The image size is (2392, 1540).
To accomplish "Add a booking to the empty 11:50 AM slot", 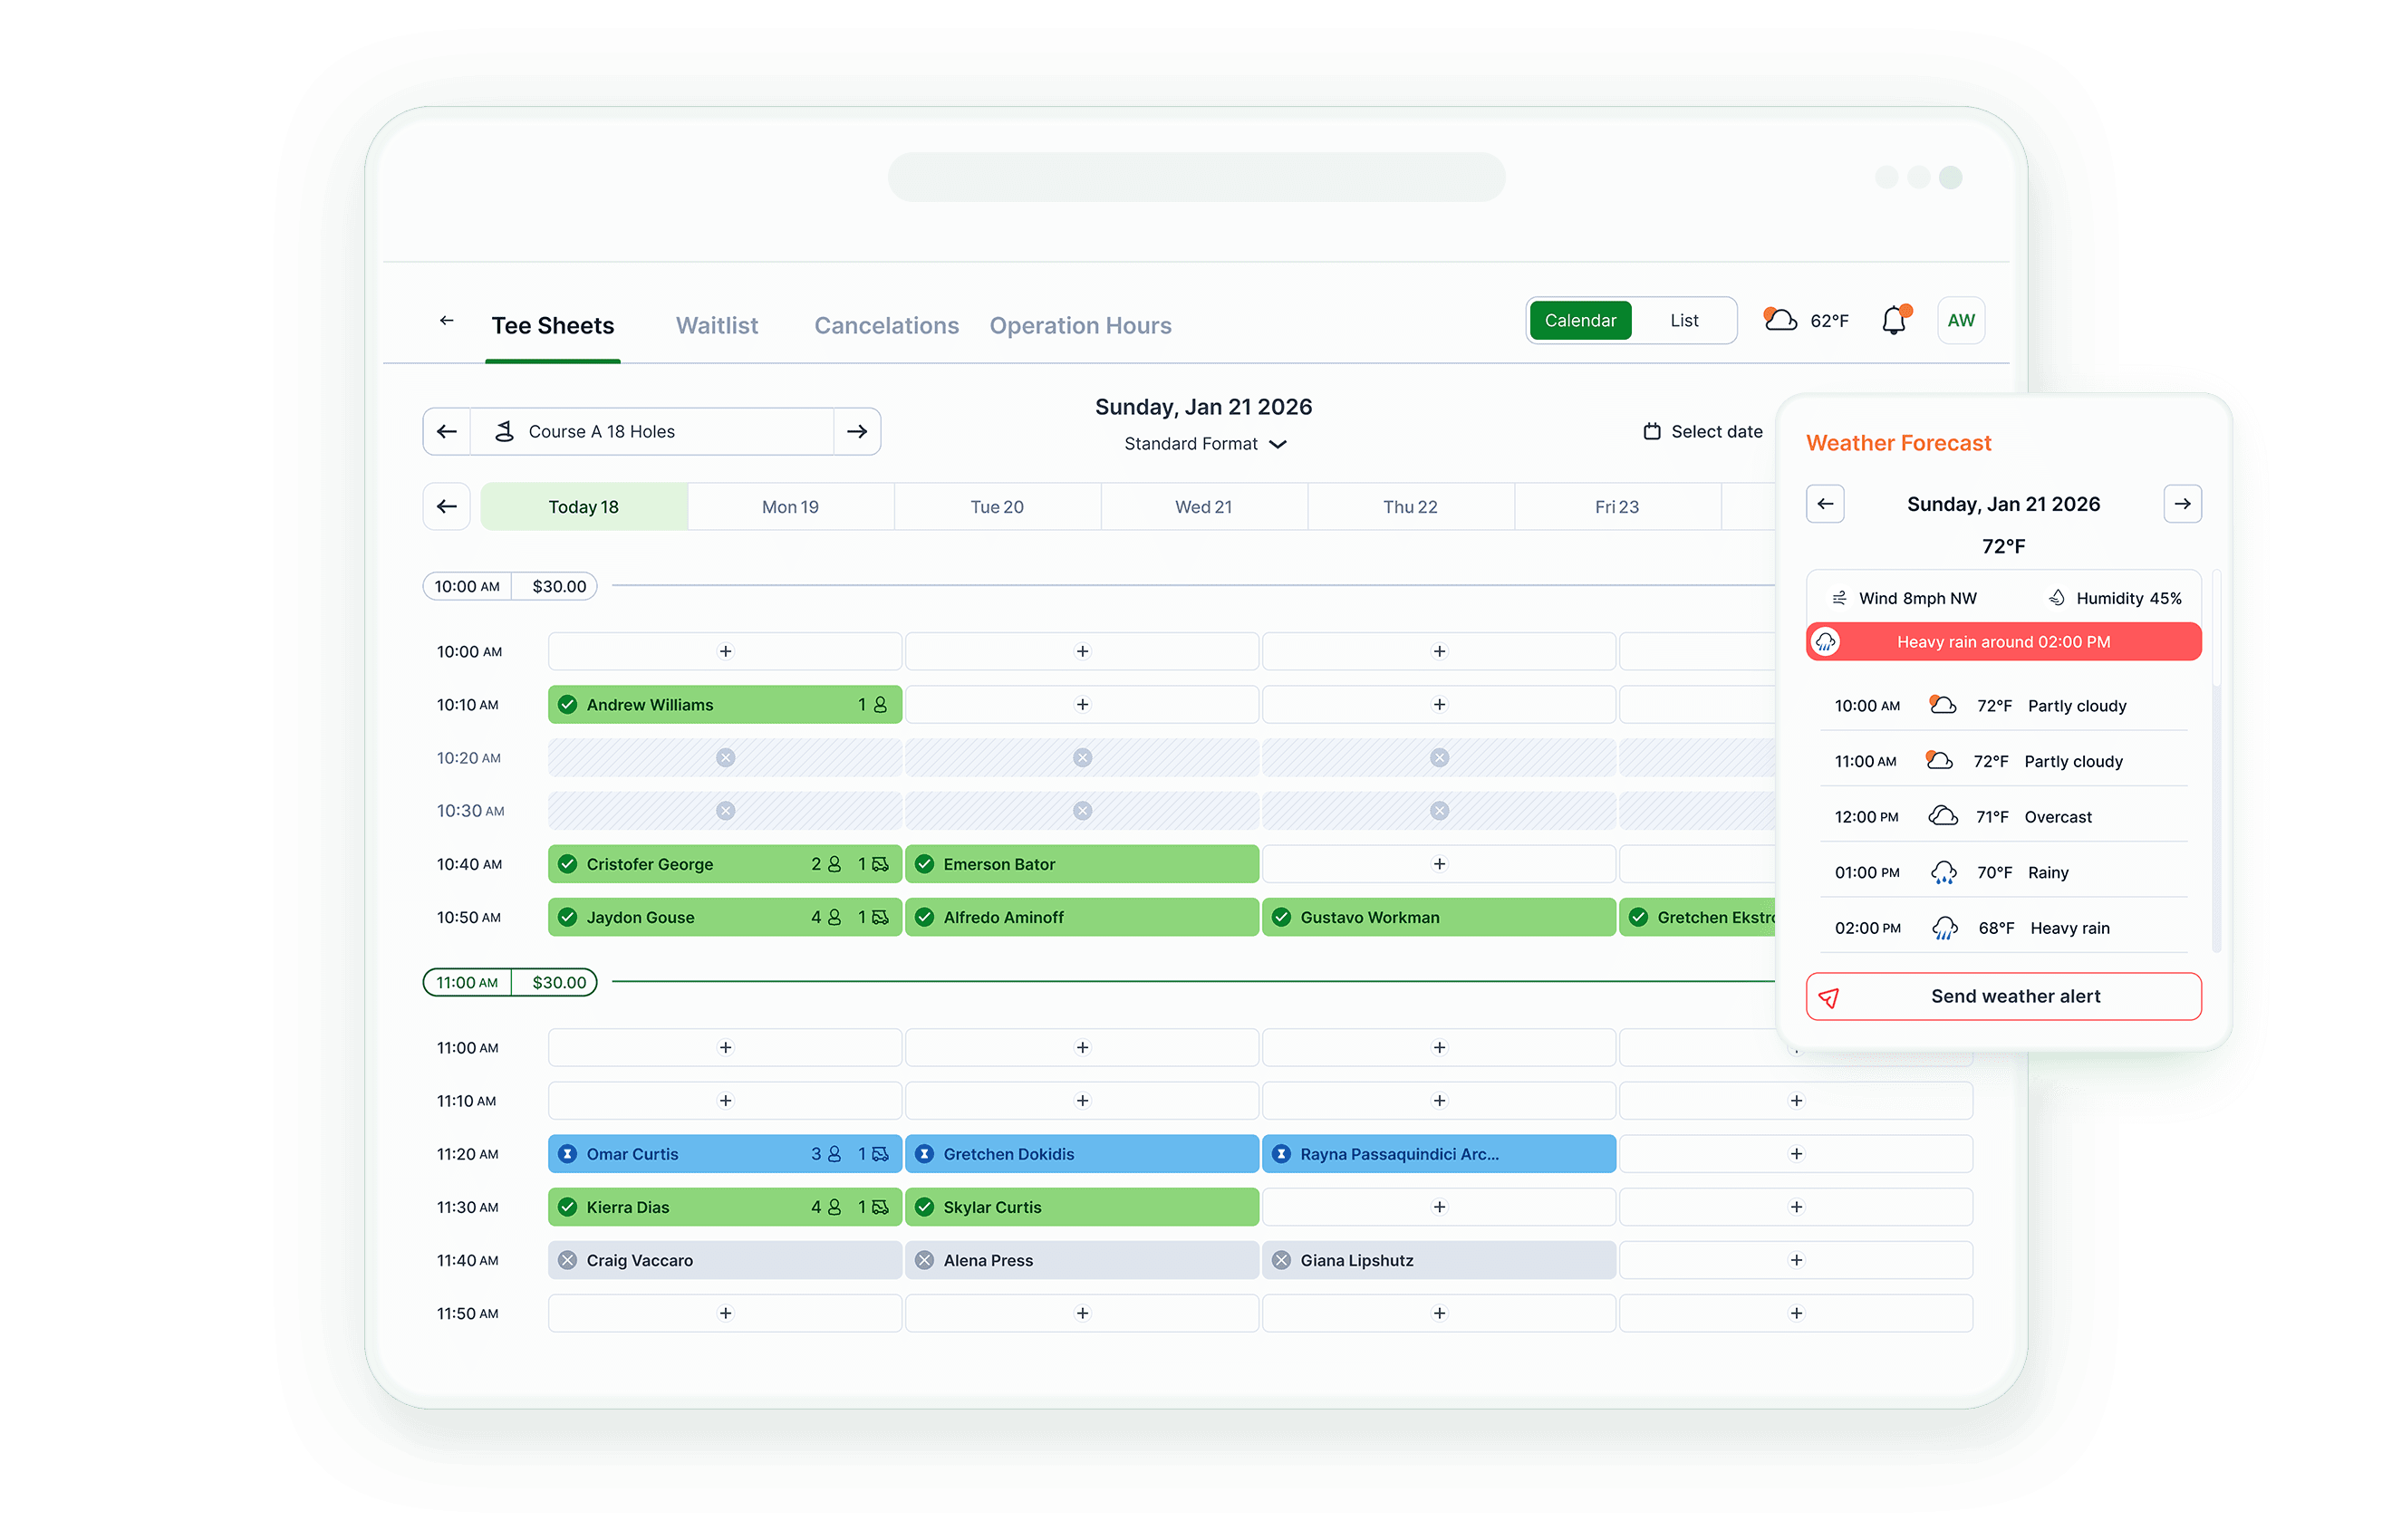I will pos(725,1313).
